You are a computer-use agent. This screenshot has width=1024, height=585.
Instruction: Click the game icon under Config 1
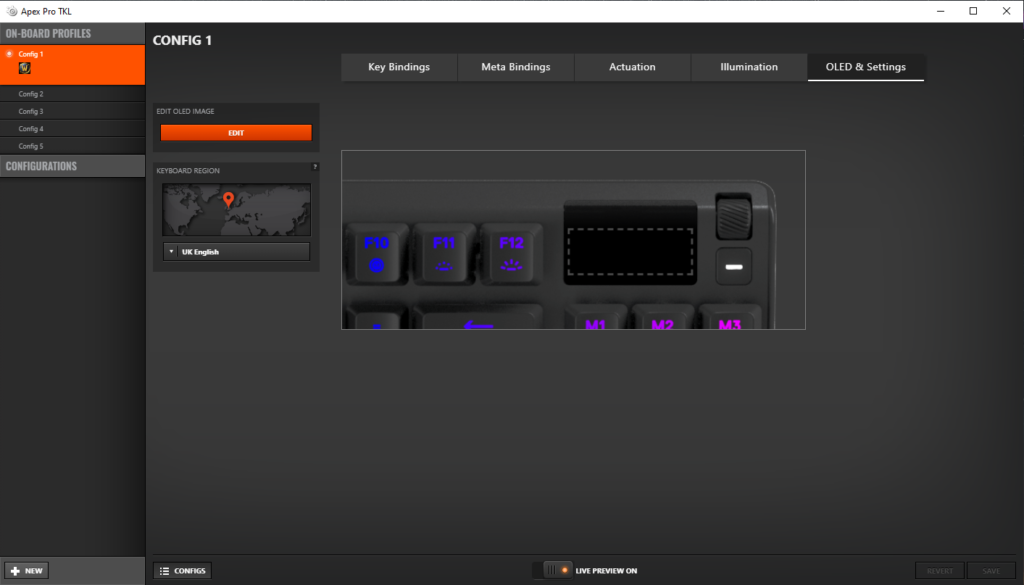click(25, 68)
